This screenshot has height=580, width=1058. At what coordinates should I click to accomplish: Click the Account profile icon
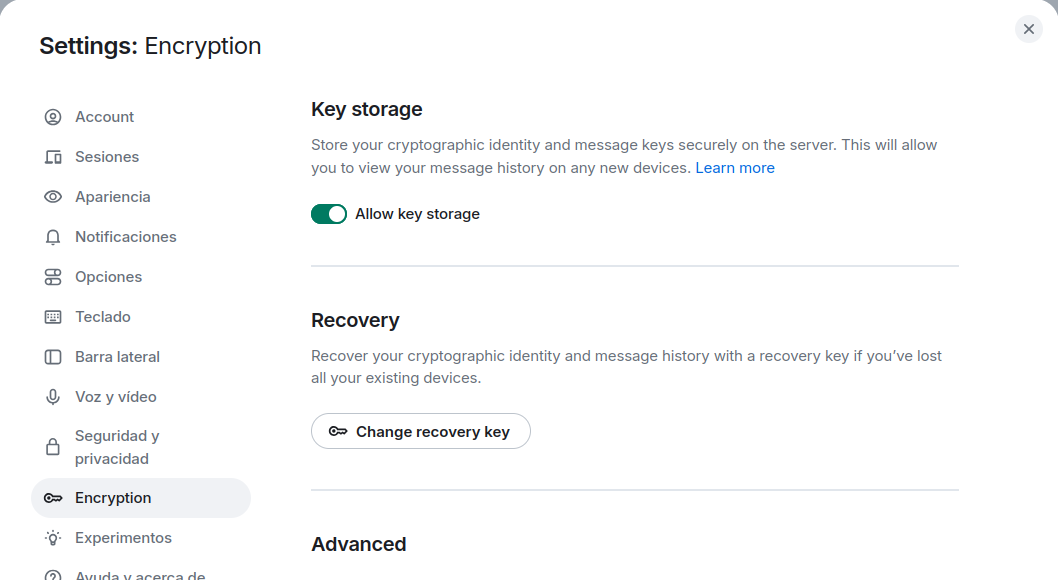(53, 117)
